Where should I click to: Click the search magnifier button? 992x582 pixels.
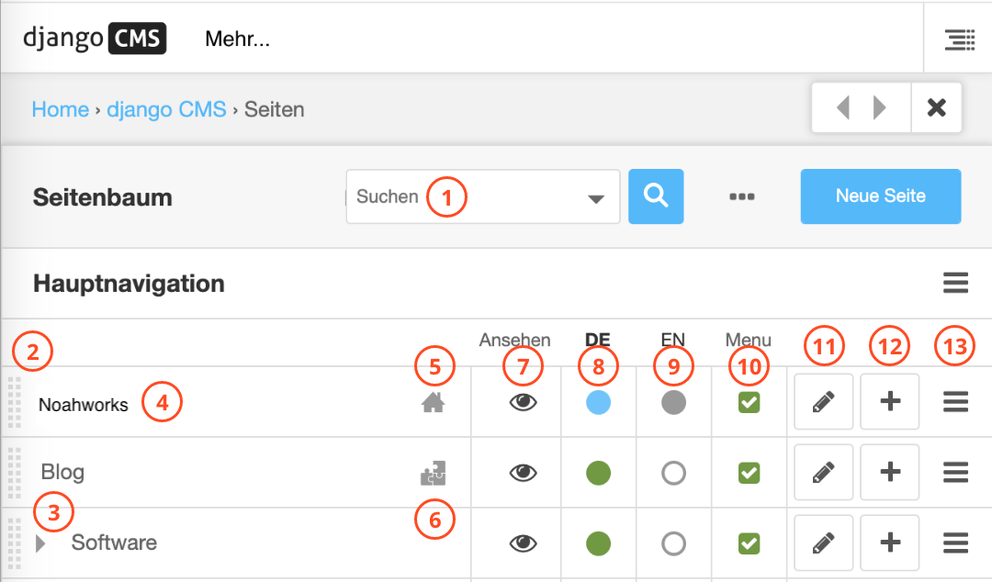point(656,196)
